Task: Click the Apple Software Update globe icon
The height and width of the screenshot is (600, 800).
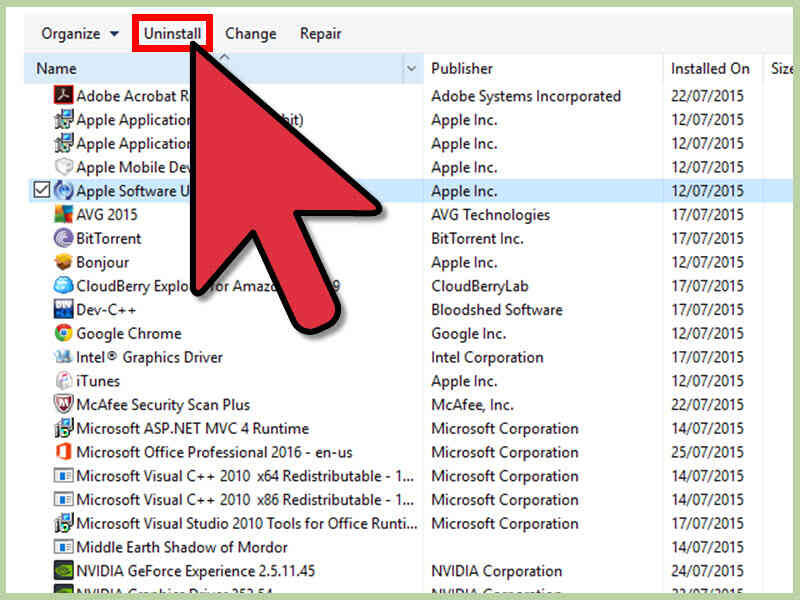Action: [63, 190]
